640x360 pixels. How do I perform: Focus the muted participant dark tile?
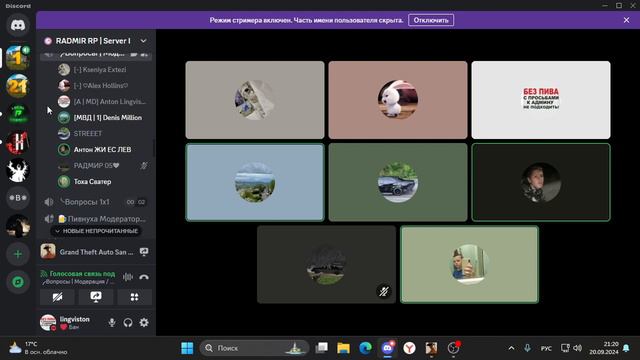[327, 264]
